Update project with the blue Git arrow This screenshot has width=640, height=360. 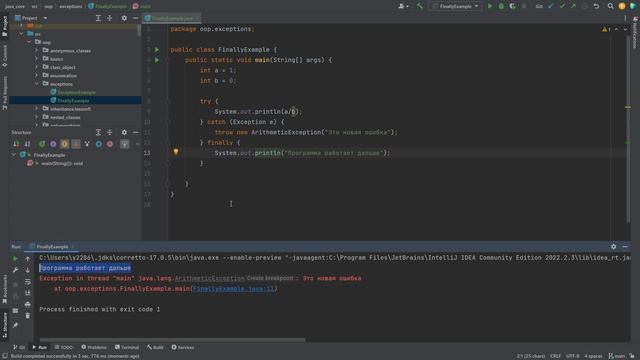551,6
